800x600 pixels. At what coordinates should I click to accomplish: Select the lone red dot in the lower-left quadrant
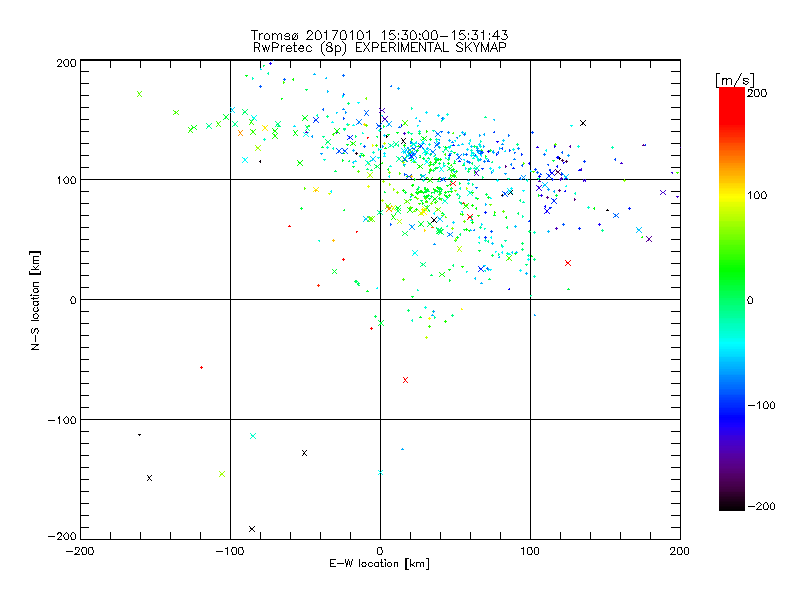coord(202,367)
